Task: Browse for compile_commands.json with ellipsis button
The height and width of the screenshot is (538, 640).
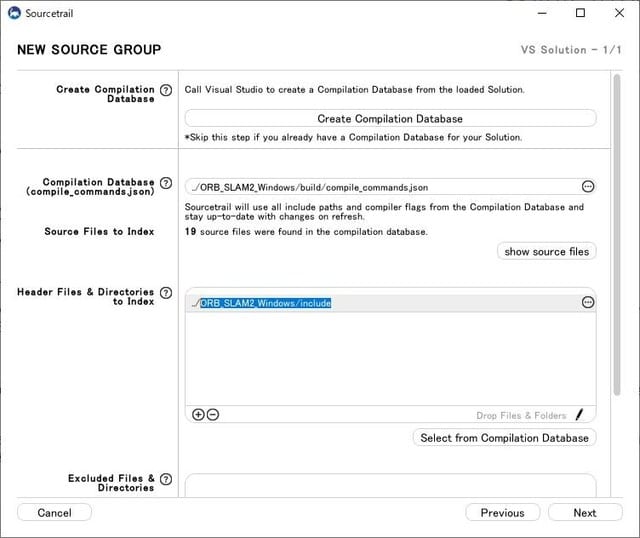Action: pyautogui.click(x=588, y=187)
